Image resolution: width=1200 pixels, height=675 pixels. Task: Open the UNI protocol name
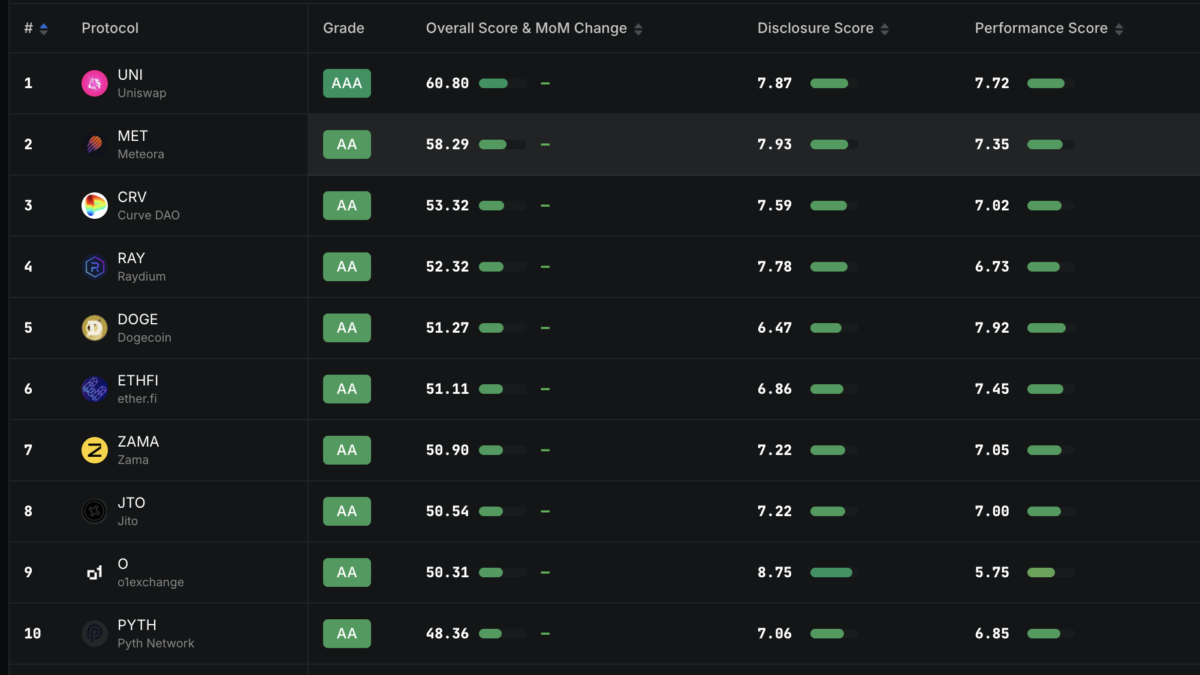[x=130, y=75]
